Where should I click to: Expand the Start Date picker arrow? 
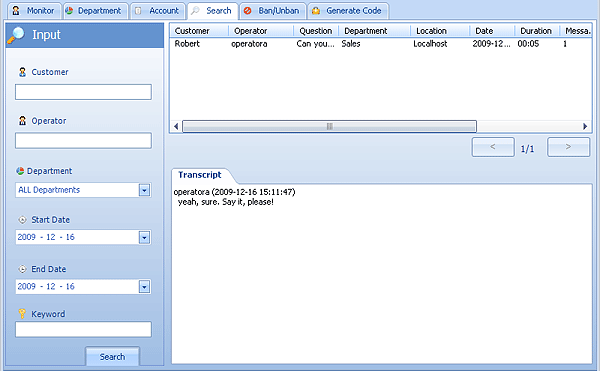pos(144,238)
